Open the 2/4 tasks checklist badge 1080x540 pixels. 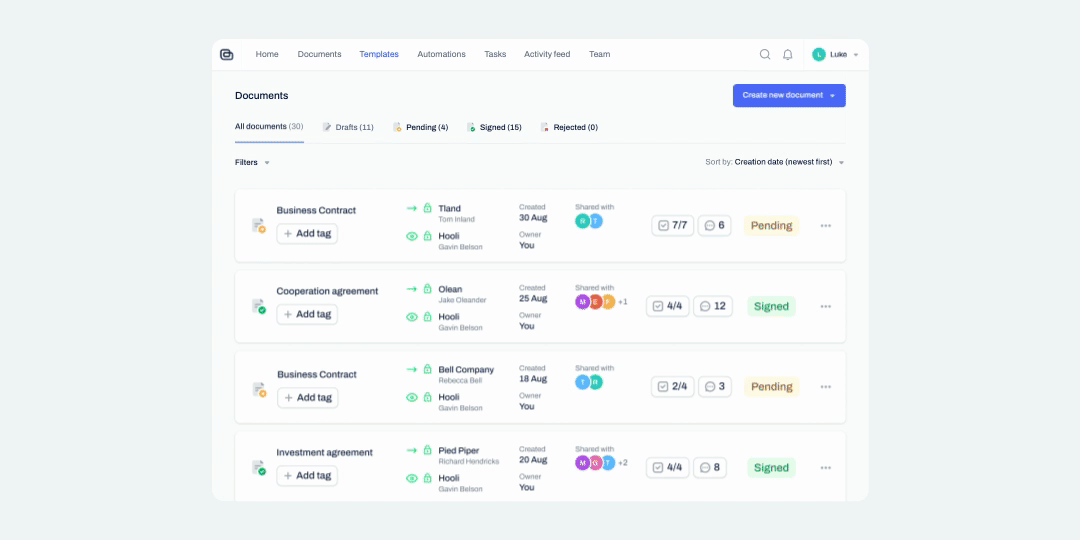tap(673, 386)
